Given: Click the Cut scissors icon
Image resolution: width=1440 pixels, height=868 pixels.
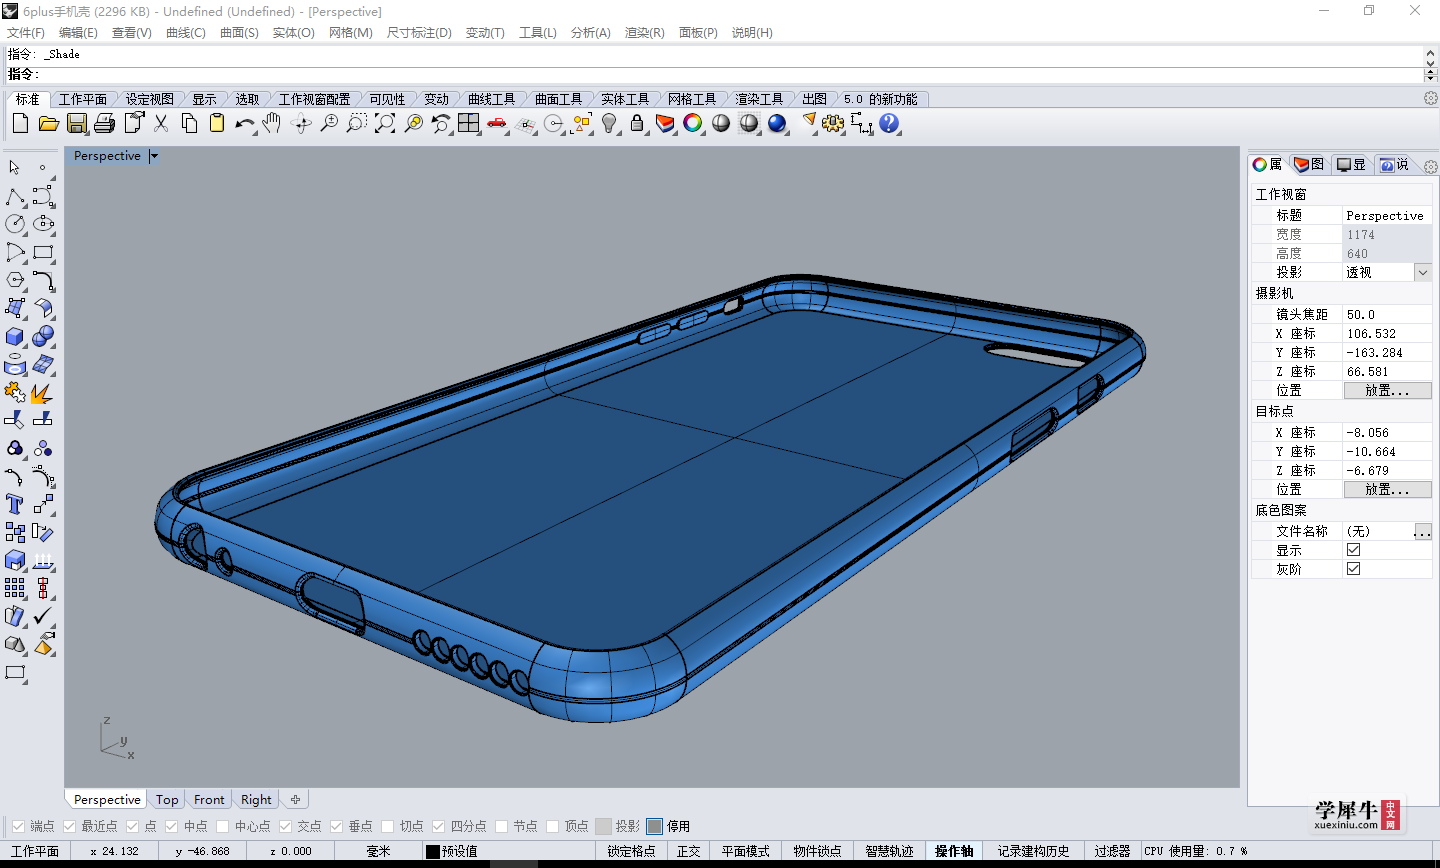Looking at the screenshot, I should [161, 123].
